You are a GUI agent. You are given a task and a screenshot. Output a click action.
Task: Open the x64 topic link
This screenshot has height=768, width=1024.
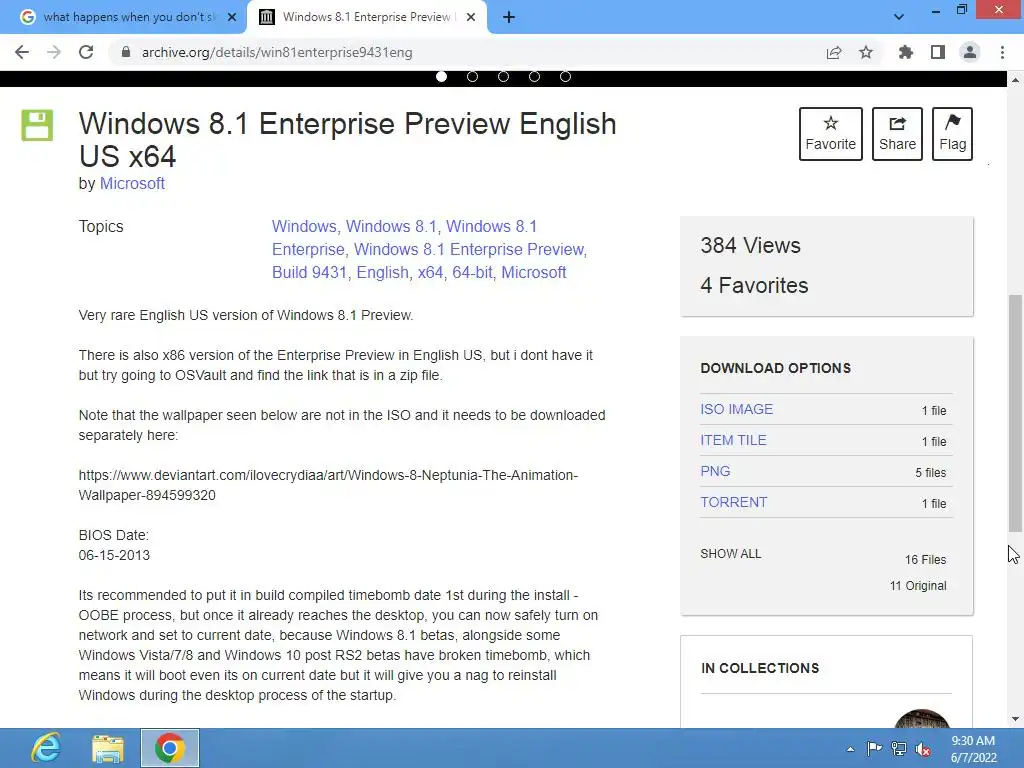point(430,272)
